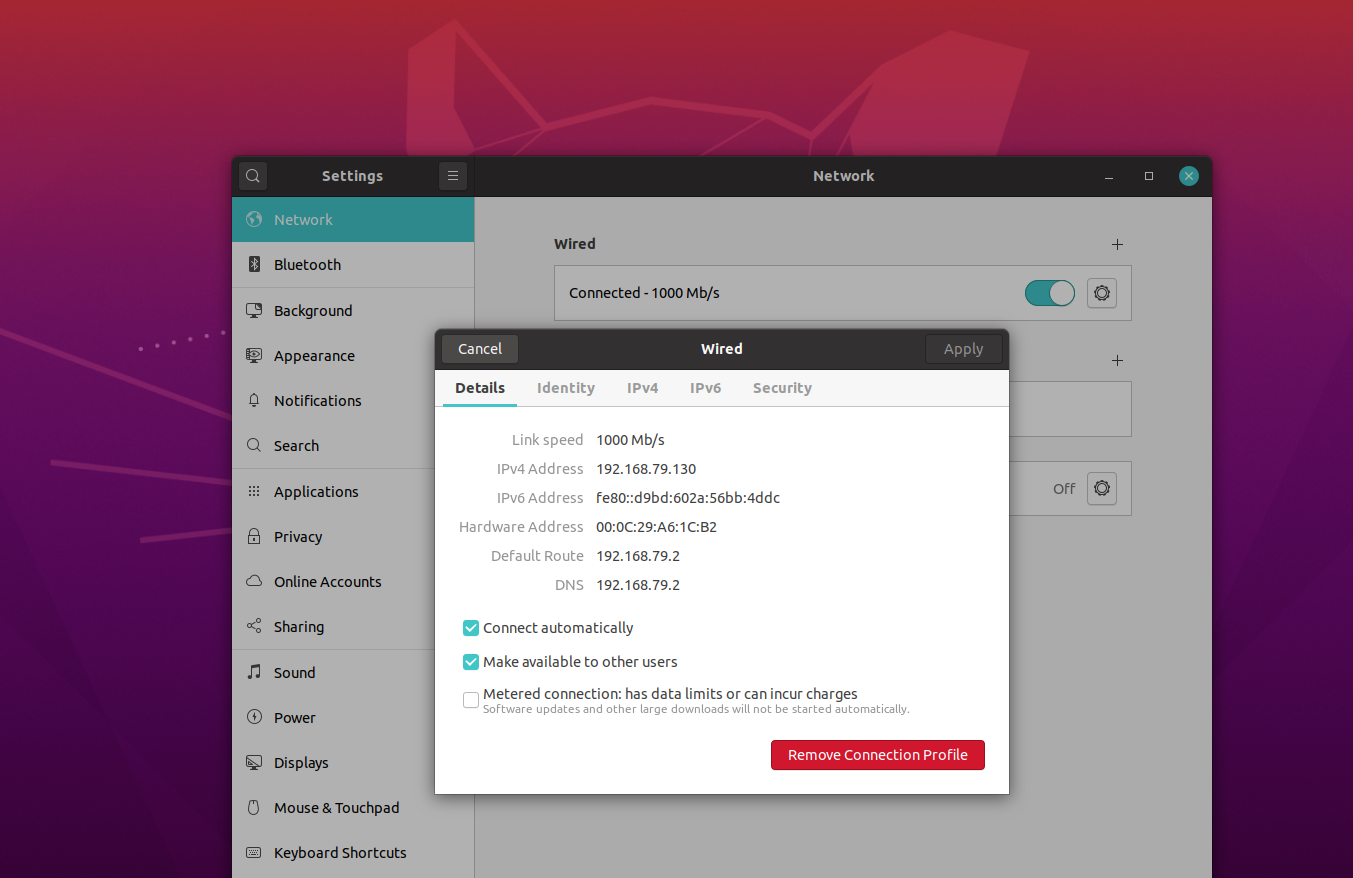Screen dimensions: 1353x878
Task: Switch to the Security tab
Action: (782, 388)
